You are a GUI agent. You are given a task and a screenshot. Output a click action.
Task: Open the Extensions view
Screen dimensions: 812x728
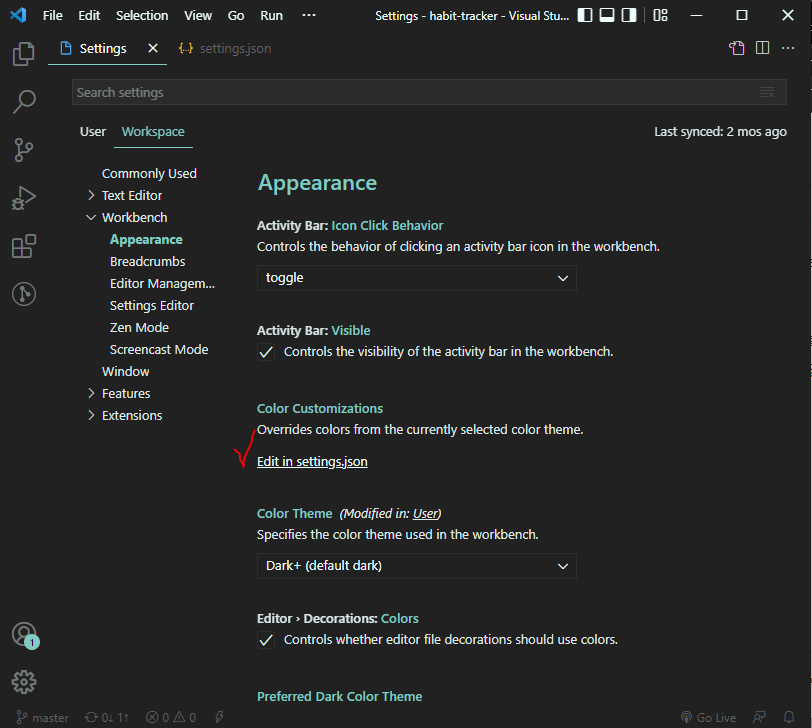tap(23, 246)
